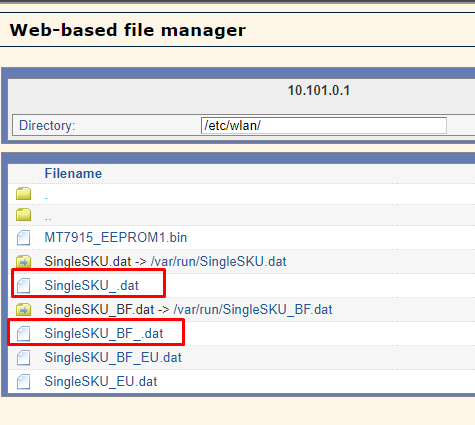The image size is (475, 425).
Task: Open SingleSKU_BF.dat symlink entry
Action: pyautogui.click(x=188, y=310)
